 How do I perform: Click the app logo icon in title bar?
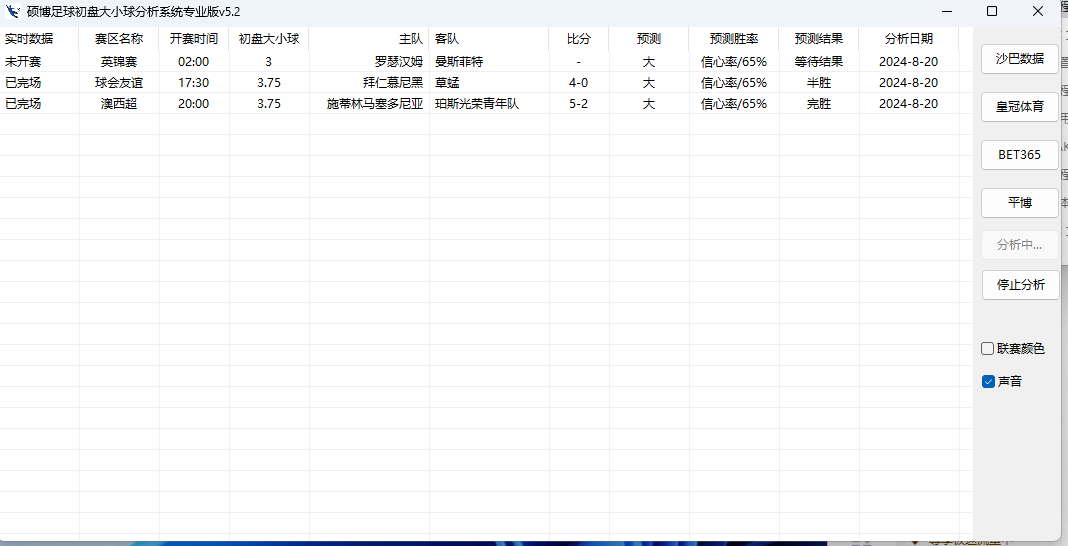[x=14, y=12]
